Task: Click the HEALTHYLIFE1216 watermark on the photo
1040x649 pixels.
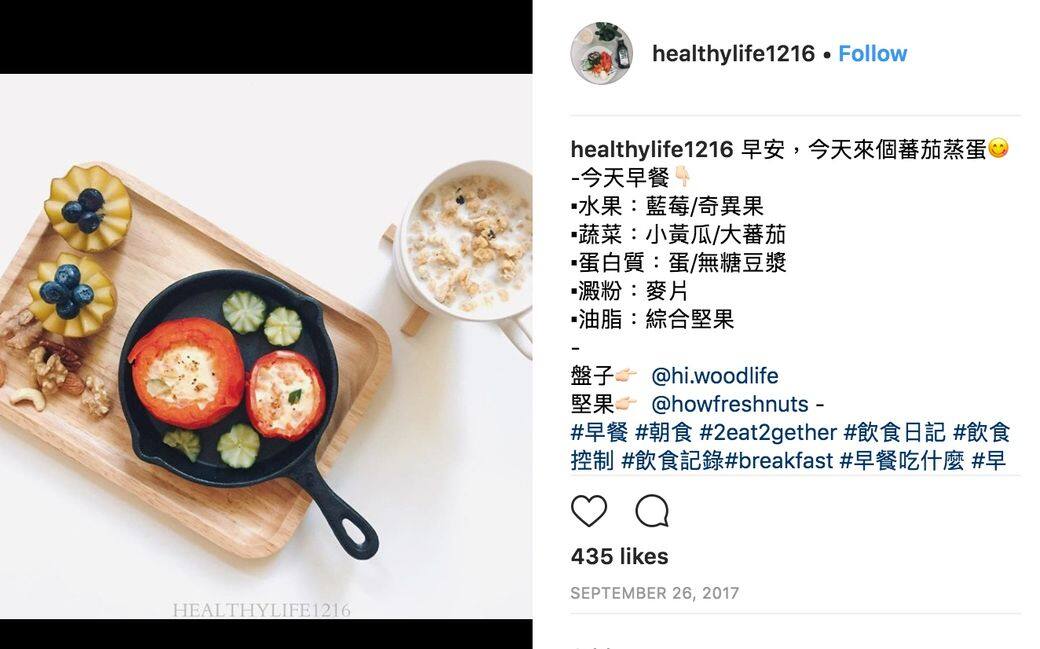Action: (x=261, y=610)
